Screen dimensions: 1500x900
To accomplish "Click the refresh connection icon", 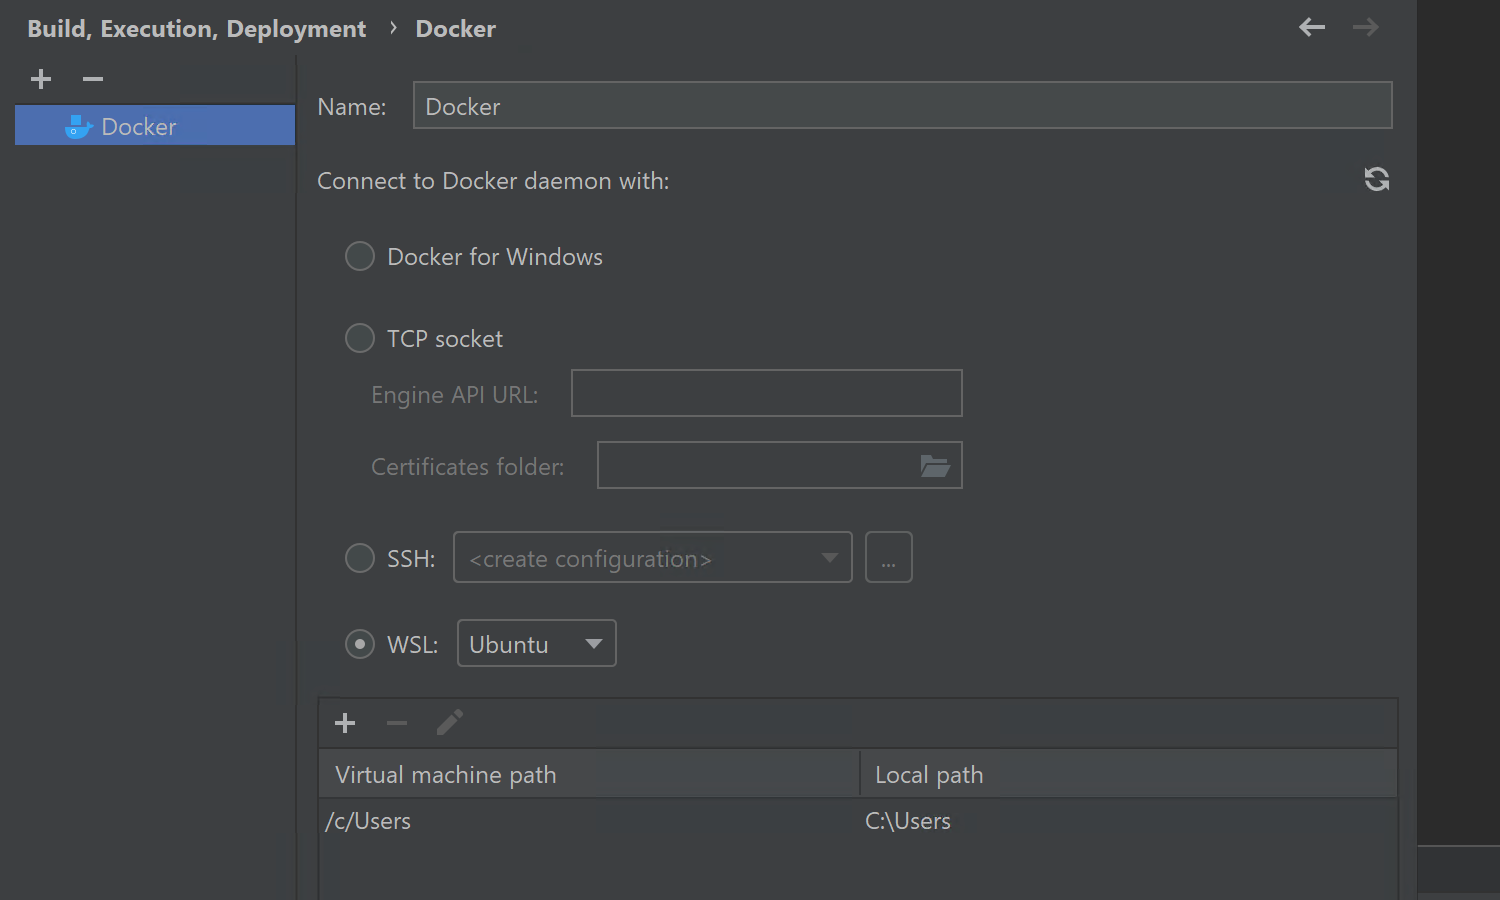I will 1377,179.
